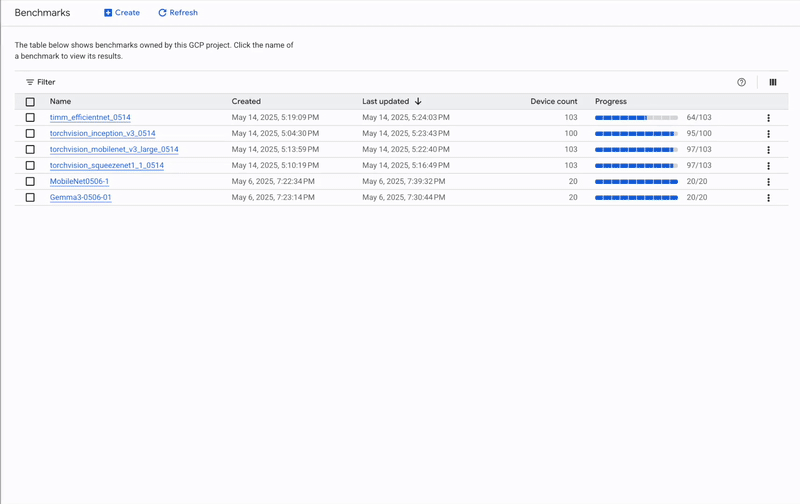Sort by the Device count column header
The width and height of the screenshot is (800, 504).
(553, 101)
